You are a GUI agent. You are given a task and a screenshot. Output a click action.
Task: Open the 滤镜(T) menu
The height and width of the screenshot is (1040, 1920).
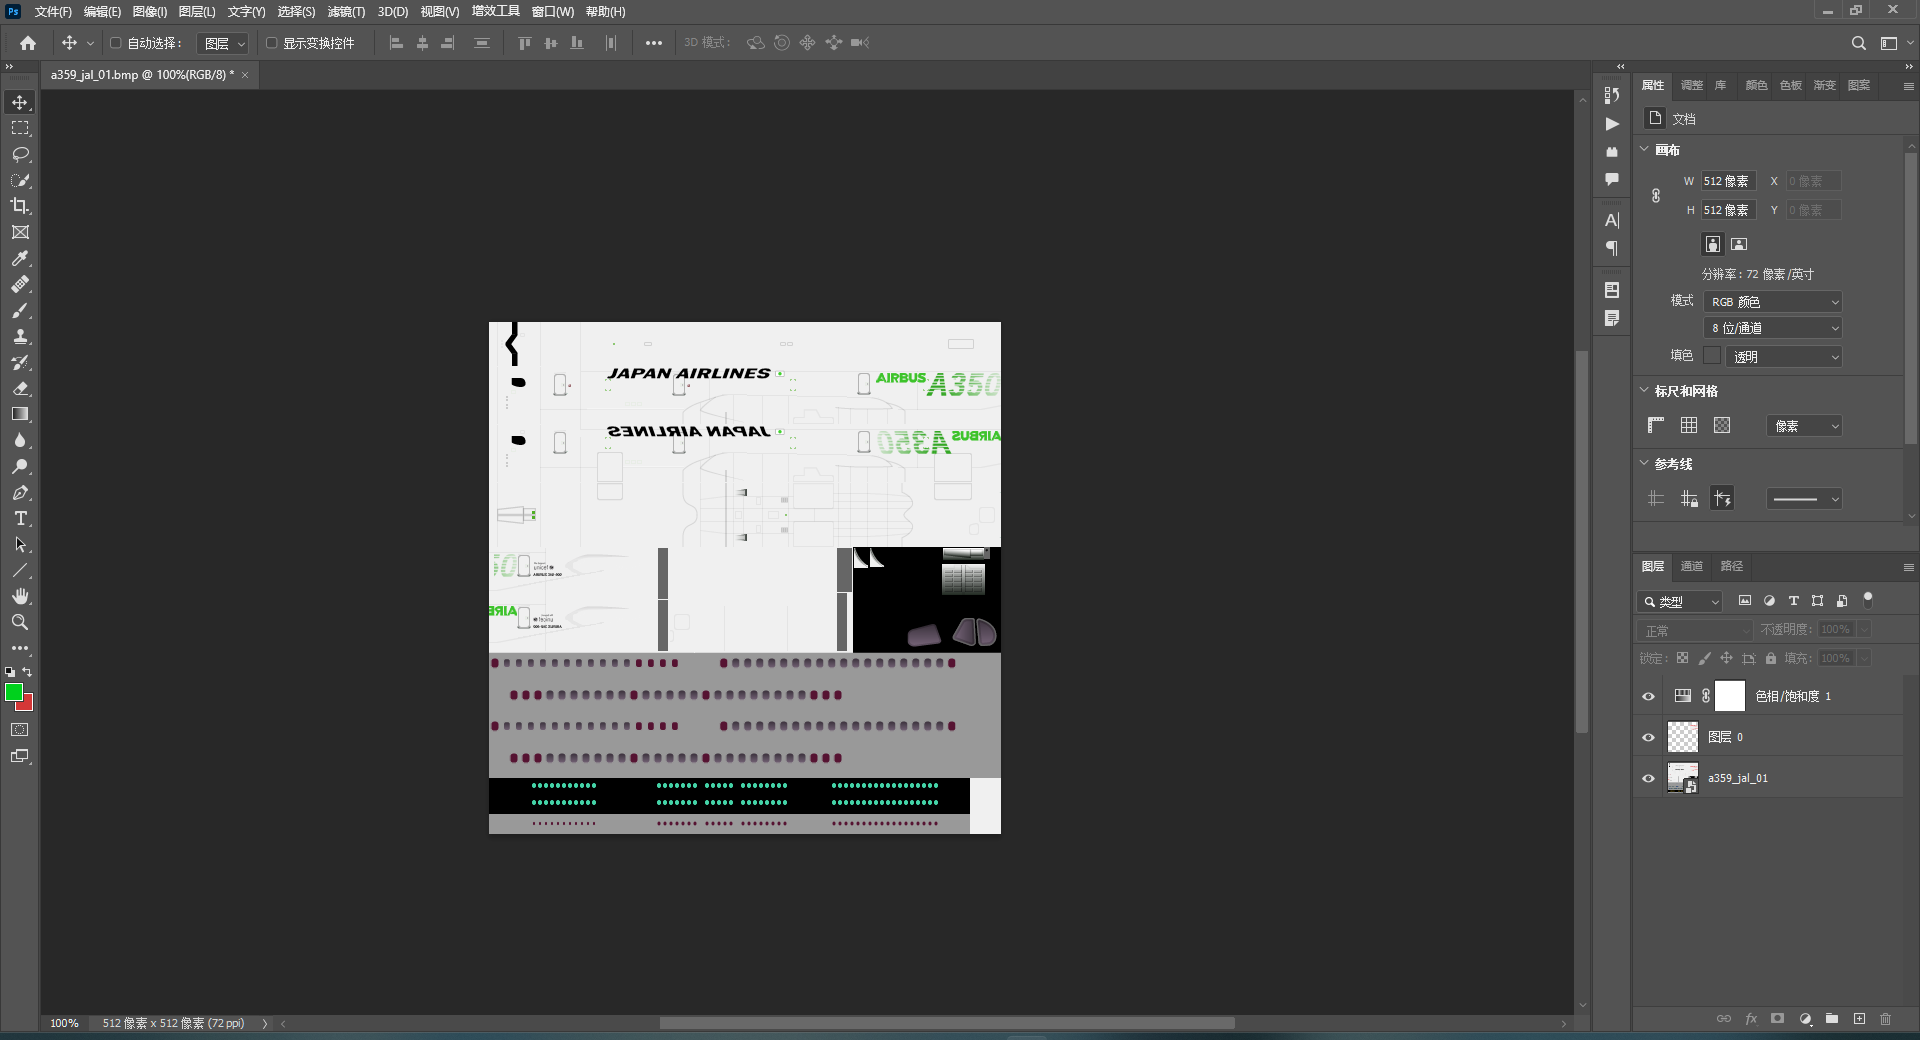click(346, 12)
